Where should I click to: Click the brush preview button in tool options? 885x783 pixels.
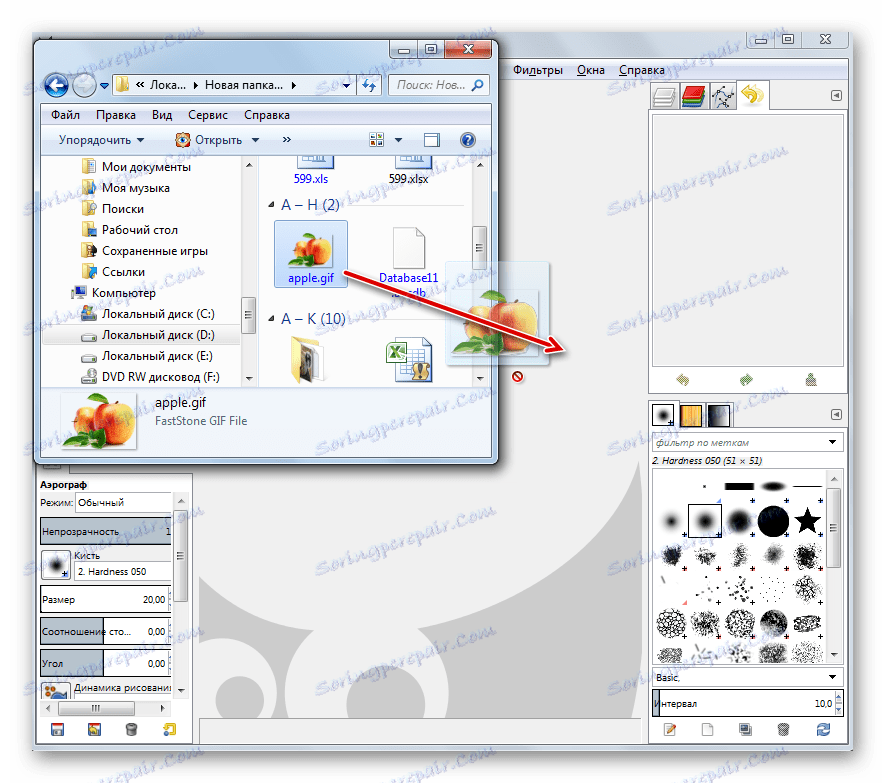pyautogui.click(x=55, y=565)
